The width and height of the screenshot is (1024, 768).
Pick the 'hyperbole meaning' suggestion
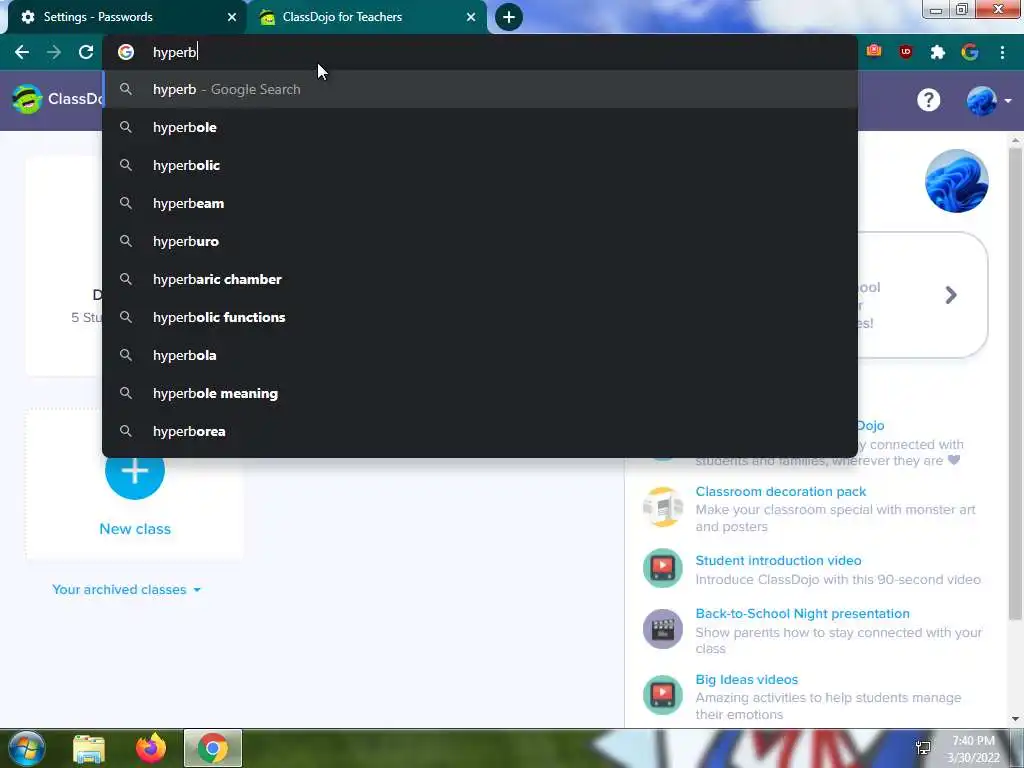480,393
